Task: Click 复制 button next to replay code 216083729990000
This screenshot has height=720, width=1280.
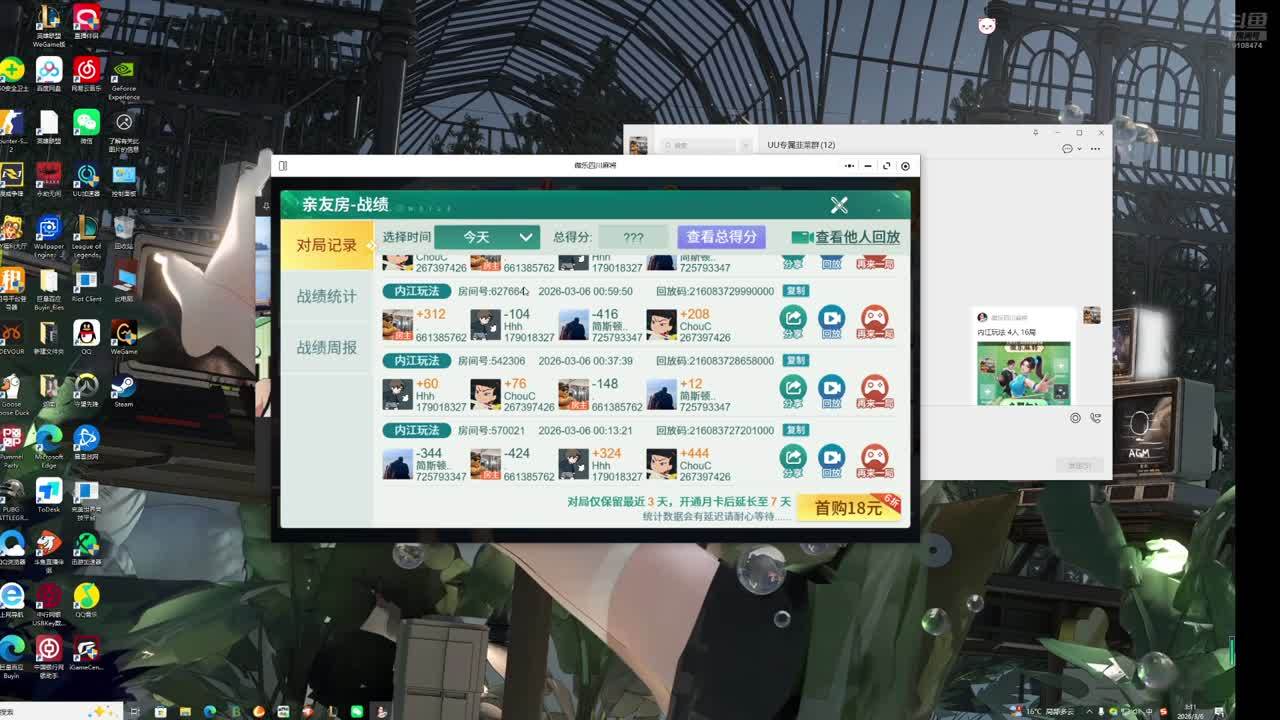Action: point(795,291)
